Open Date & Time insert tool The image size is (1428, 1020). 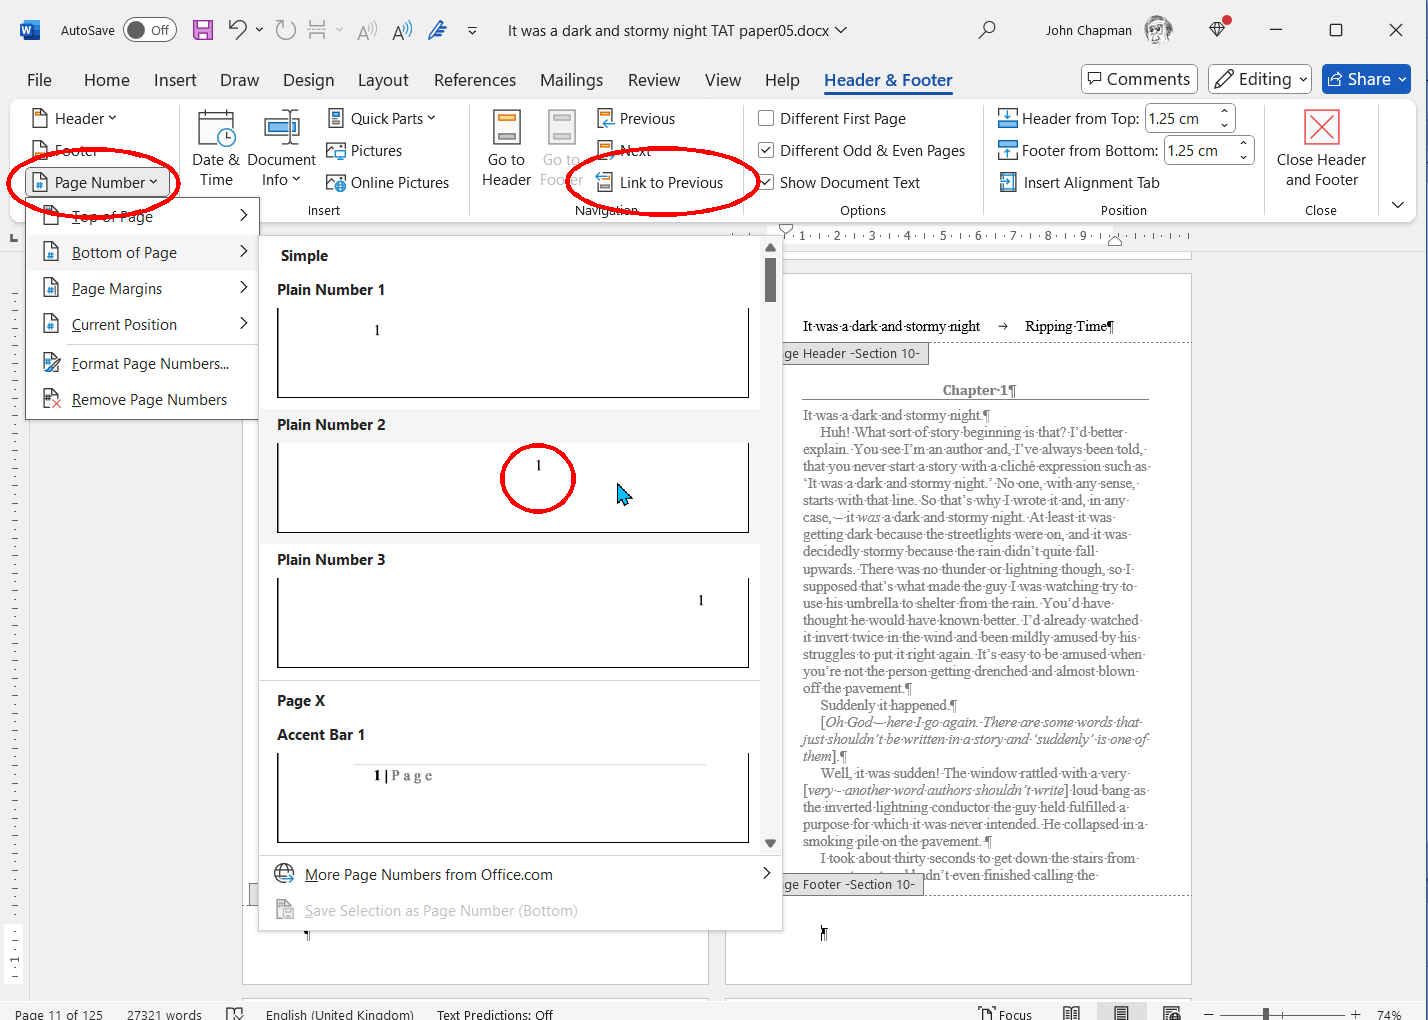(x=216, y=149)
